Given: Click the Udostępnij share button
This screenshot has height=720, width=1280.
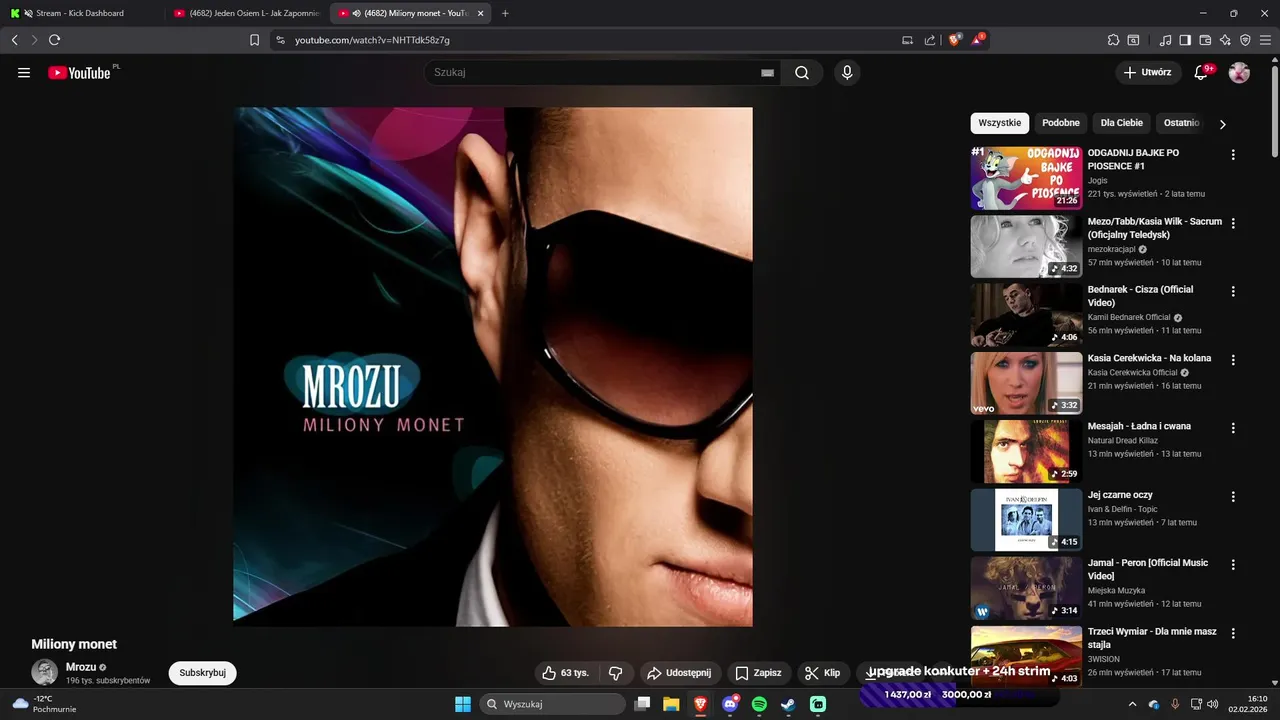Looking at the screenshot, I should 679,673.
